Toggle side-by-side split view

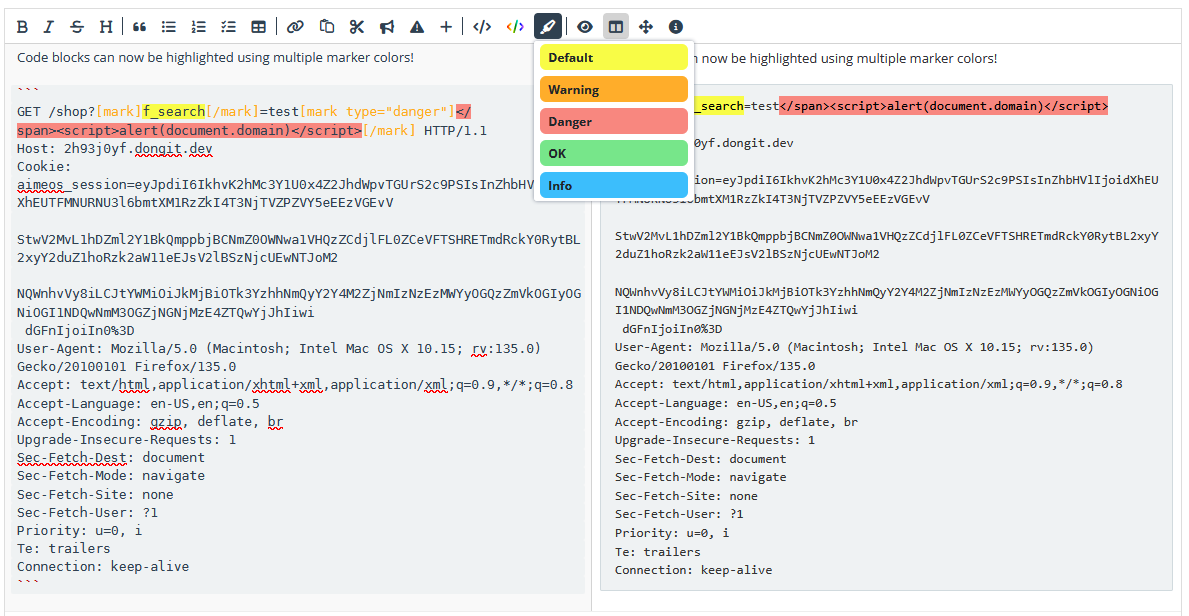pyautogui.click(x=616, y=27)
